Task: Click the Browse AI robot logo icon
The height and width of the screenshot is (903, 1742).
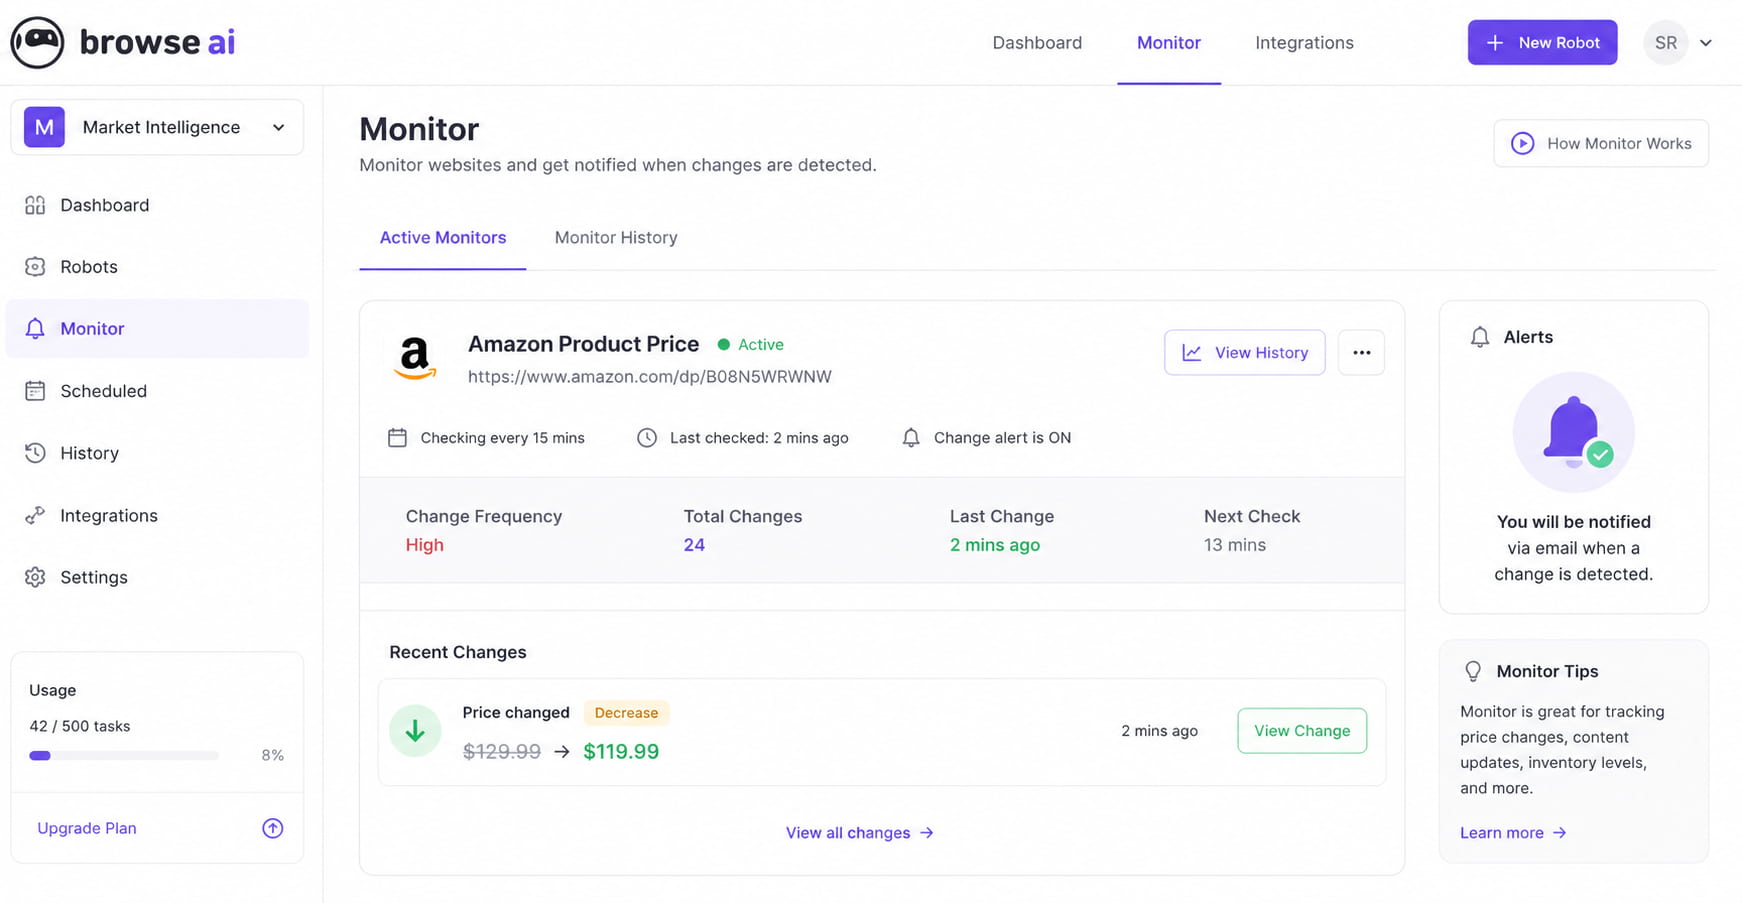Action: [x=37, y=42]
